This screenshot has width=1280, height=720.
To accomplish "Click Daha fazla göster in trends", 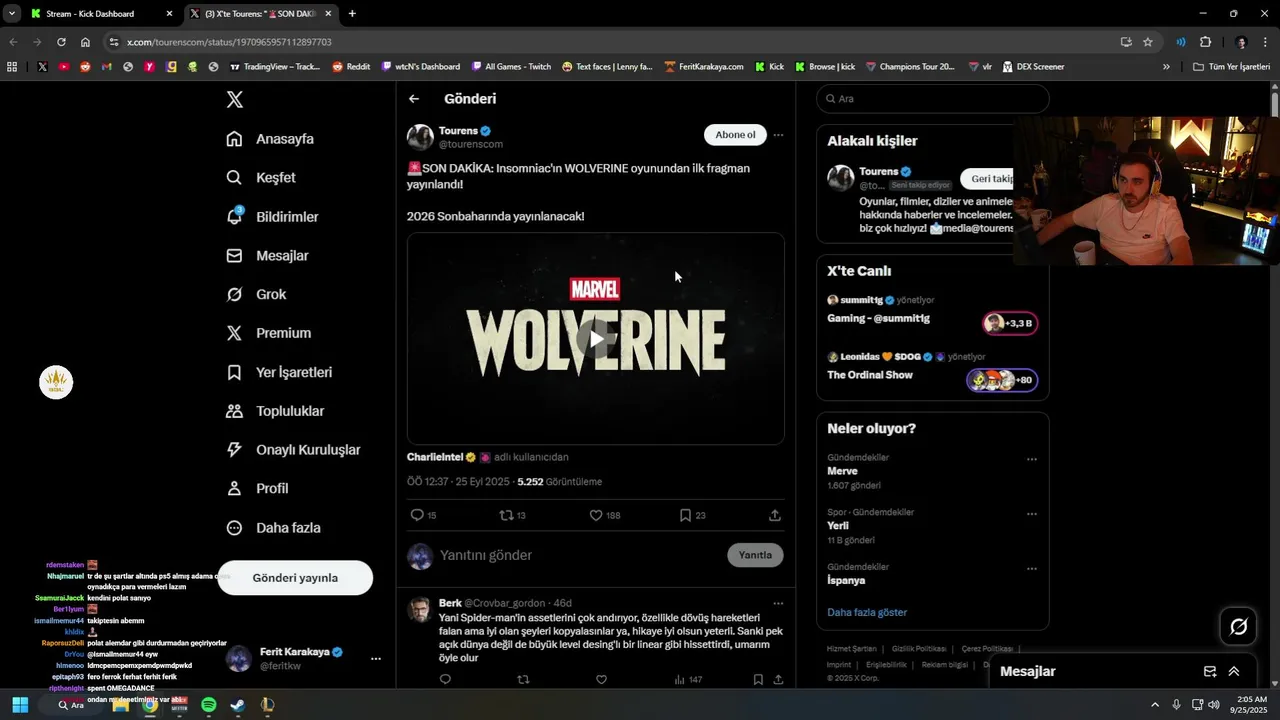I will point(867,612).
